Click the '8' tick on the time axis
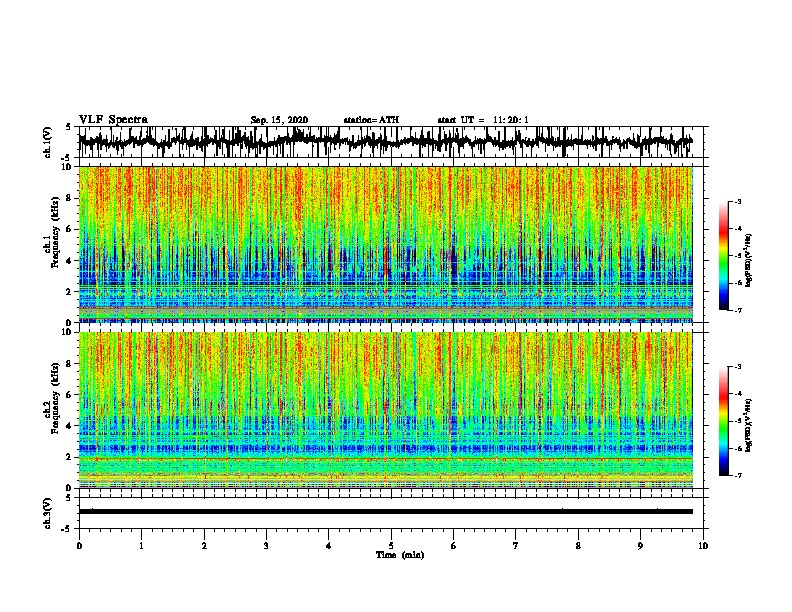This screenshot has height=612, width=792. click(578, 546)
